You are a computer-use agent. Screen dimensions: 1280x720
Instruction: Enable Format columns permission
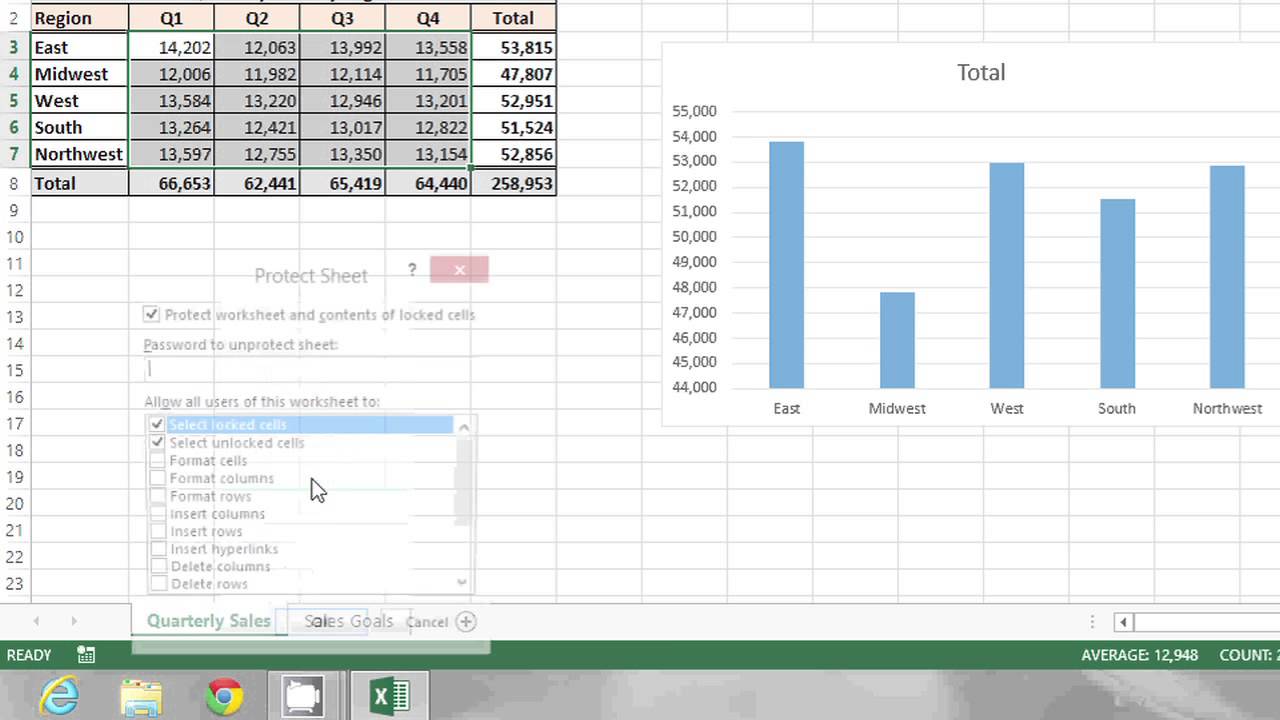pyautogui.click(x=157, y=478)
